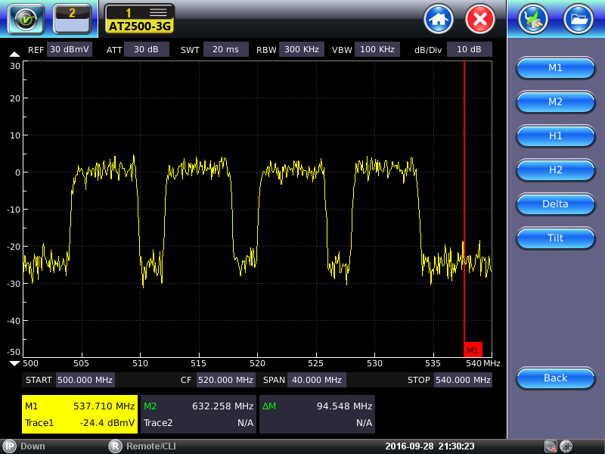Click the red X close icon
605x454 pixels.
tap(481, 18)
